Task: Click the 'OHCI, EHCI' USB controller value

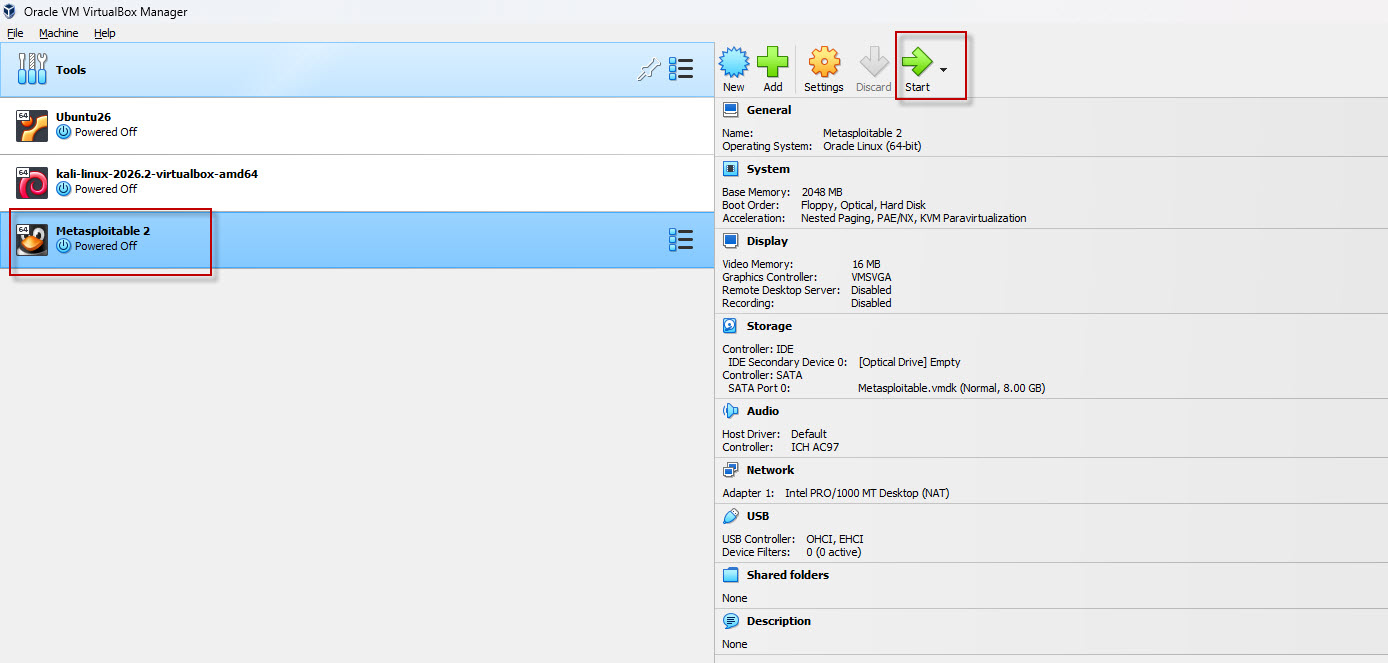Action: 835,539
